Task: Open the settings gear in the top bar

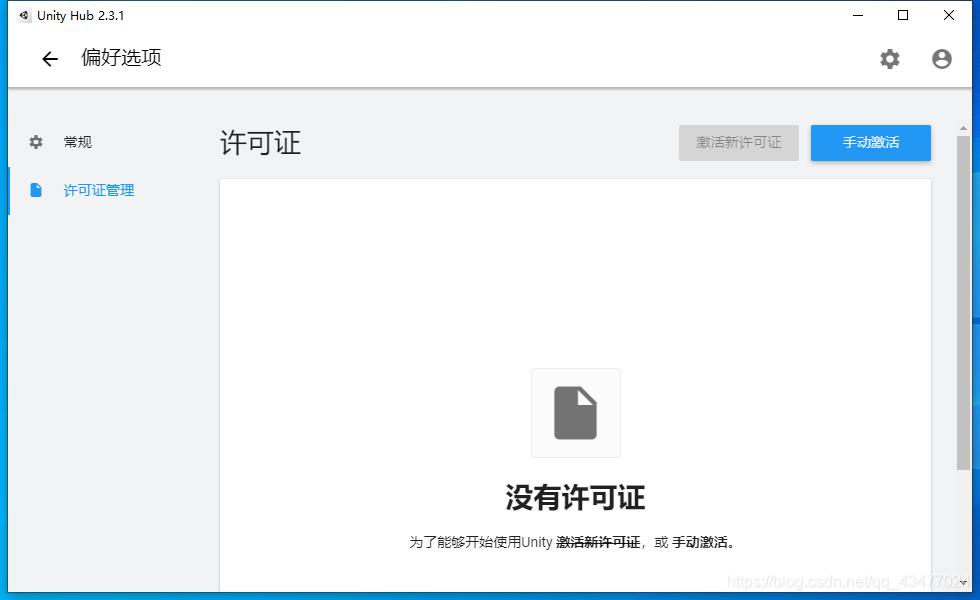Action: pos(890,59)
